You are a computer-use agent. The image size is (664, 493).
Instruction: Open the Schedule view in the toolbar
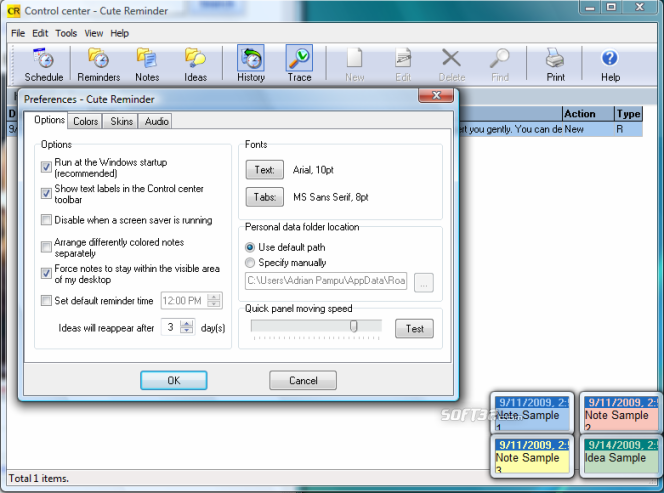(x=44, y=64)
